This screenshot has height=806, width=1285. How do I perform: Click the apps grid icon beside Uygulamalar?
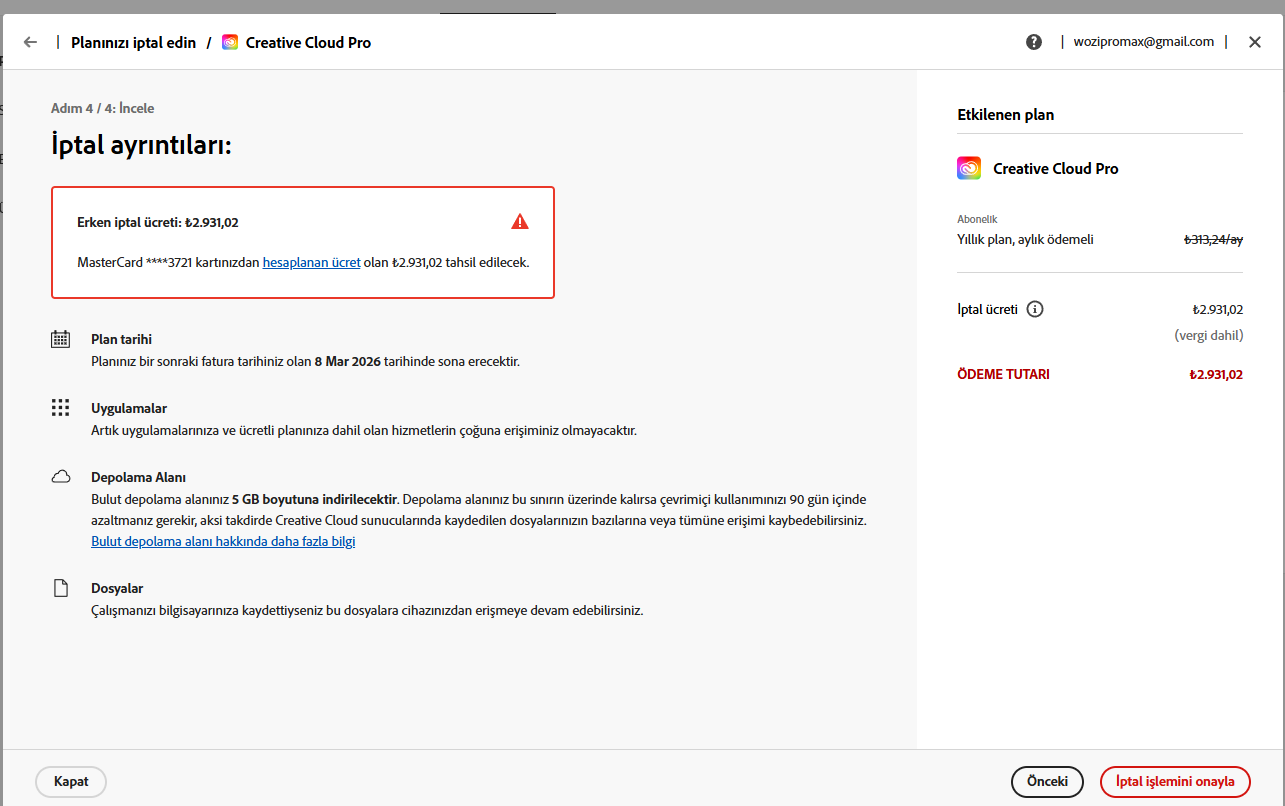click(x=61, y=408)
